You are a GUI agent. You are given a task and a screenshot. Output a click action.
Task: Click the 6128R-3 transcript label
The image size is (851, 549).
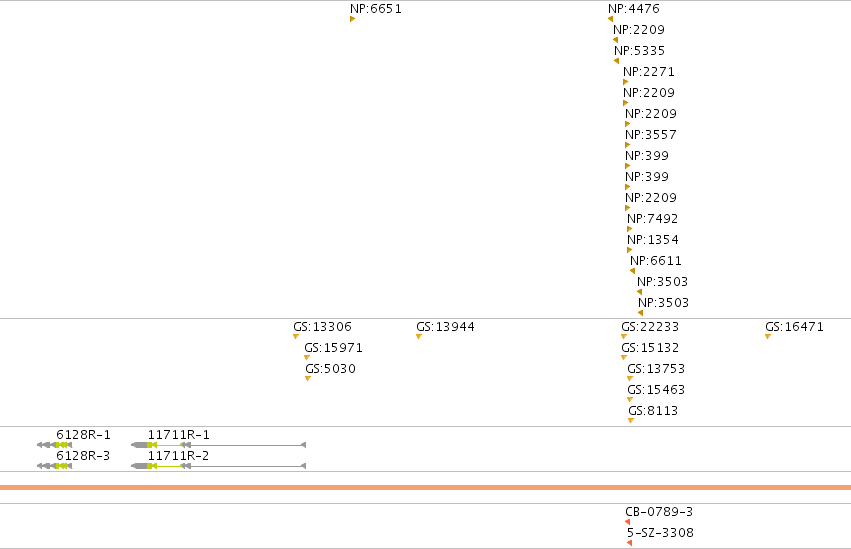[83, 456]
